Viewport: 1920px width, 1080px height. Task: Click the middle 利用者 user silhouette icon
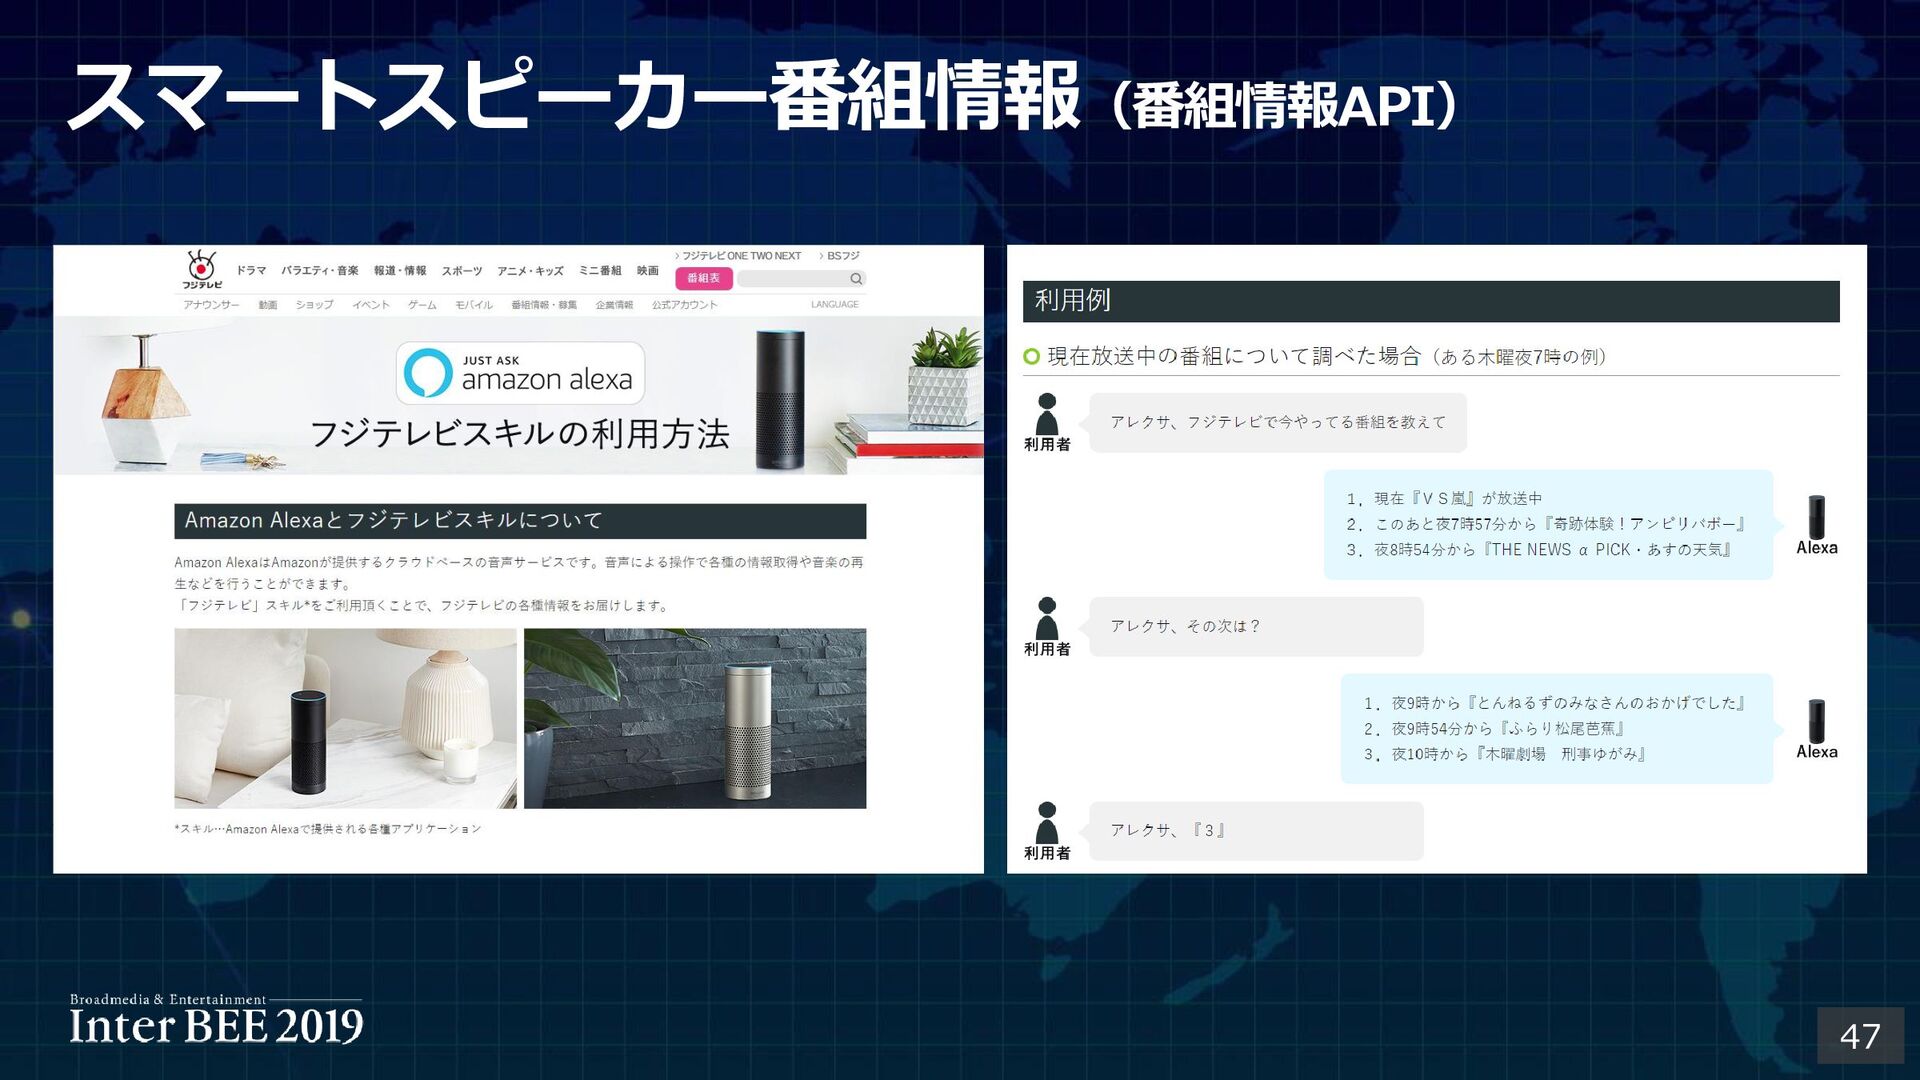point(1047,619)
